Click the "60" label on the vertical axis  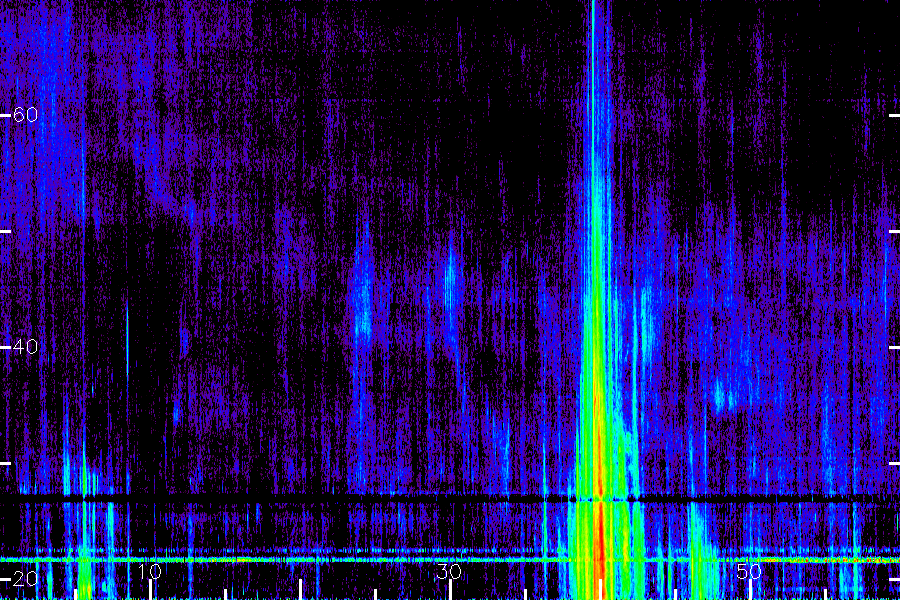pyautogui.click(x=25, y=115)
